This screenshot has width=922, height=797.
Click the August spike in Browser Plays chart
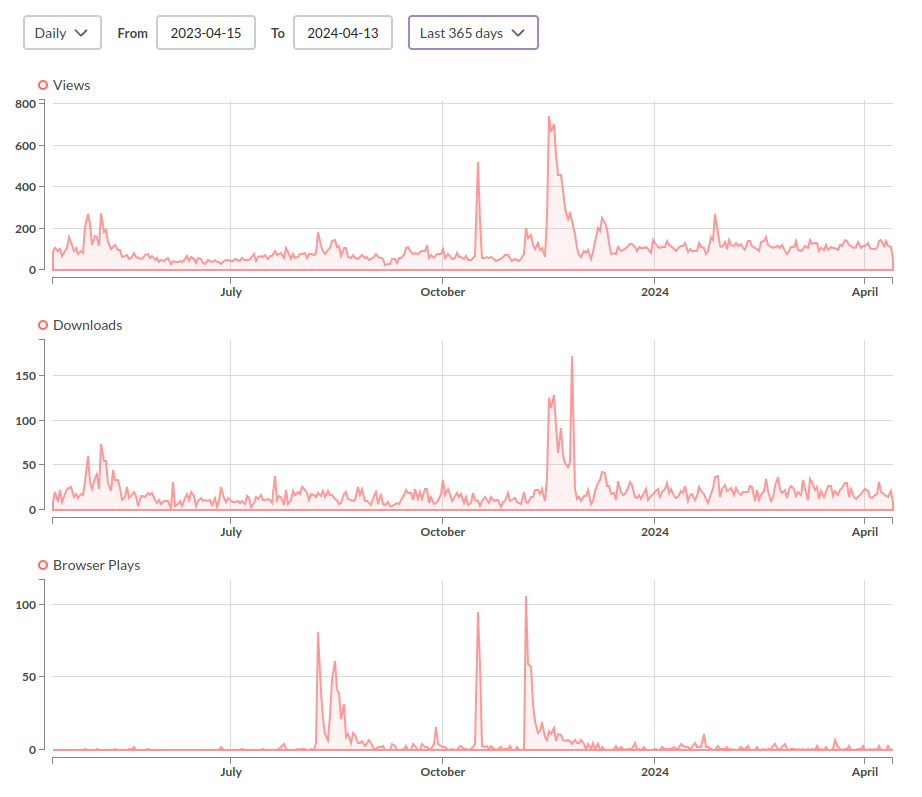click(x=318, y=634)
